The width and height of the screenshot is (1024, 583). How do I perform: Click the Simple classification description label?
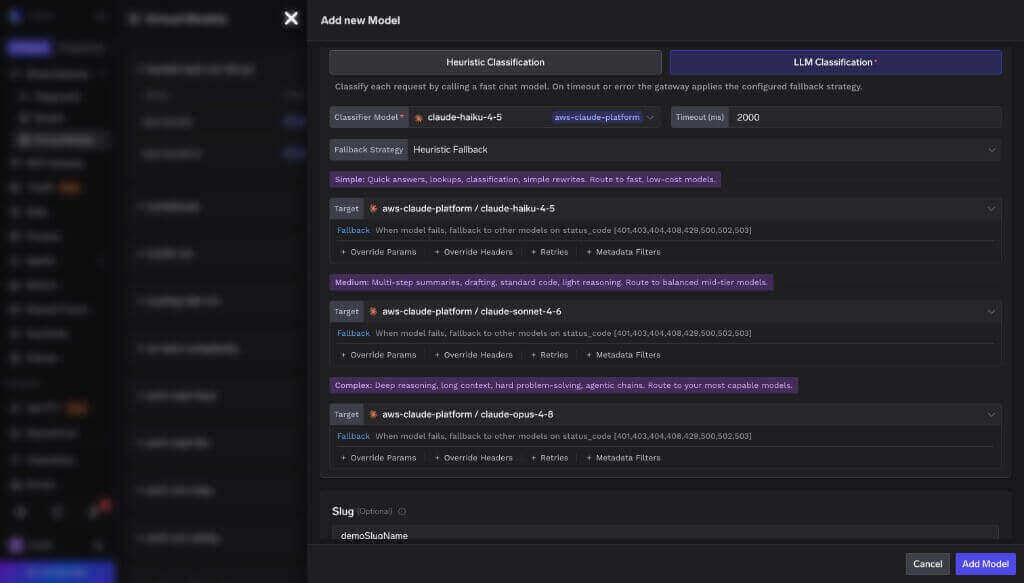[x=525, y=180]
